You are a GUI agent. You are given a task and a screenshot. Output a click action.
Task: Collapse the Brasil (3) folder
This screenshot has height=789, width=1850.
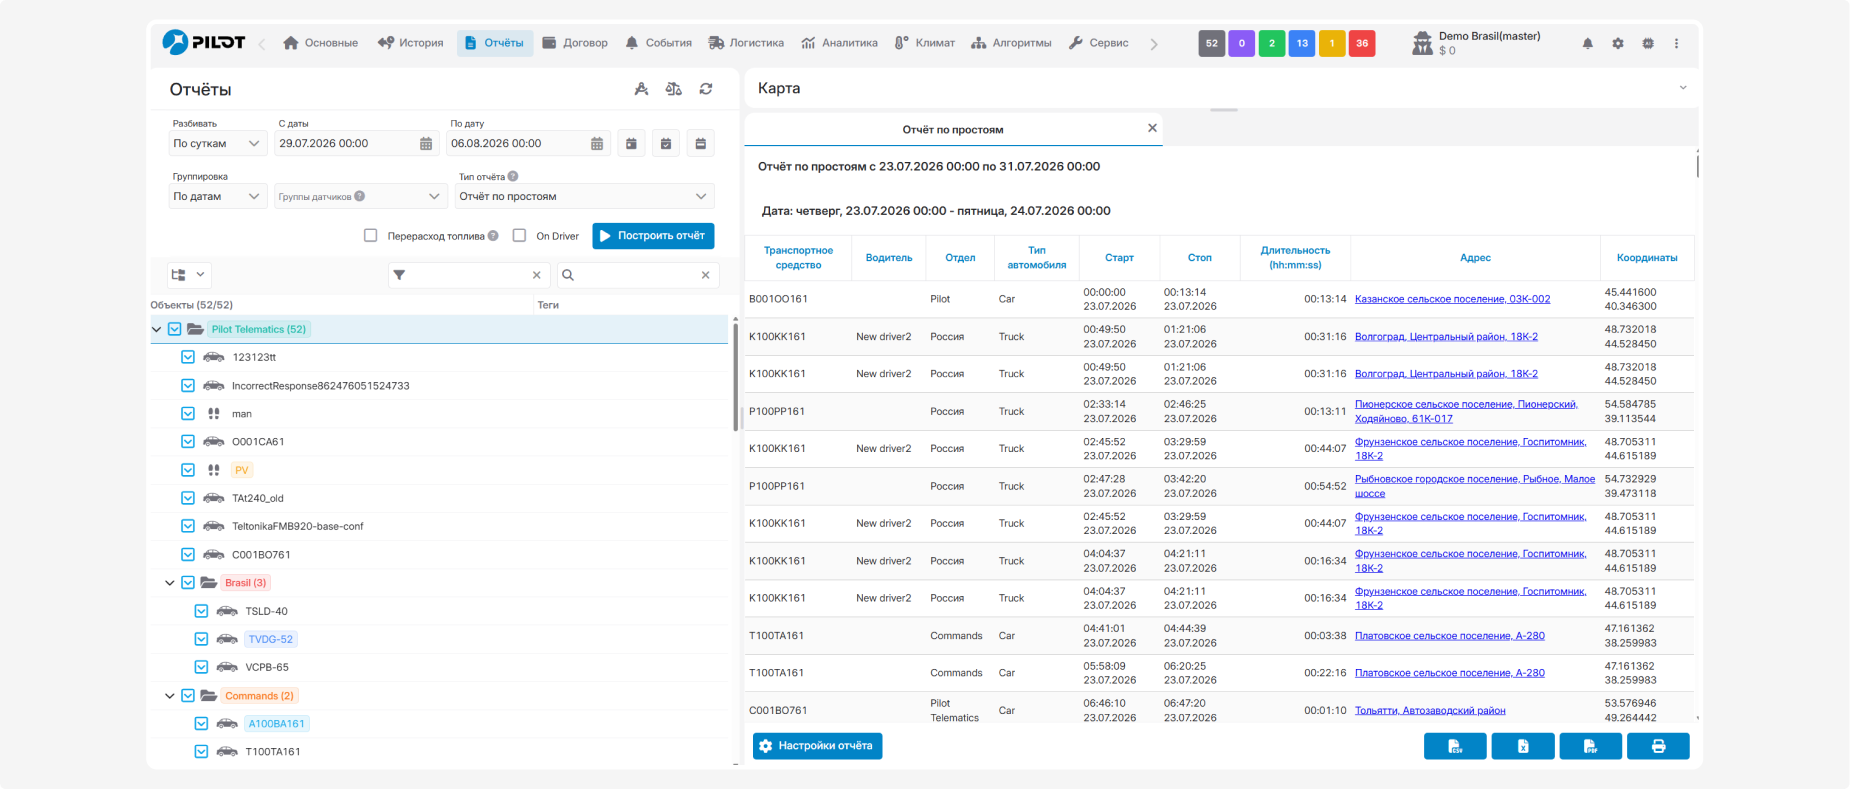(x=170, y=583)
